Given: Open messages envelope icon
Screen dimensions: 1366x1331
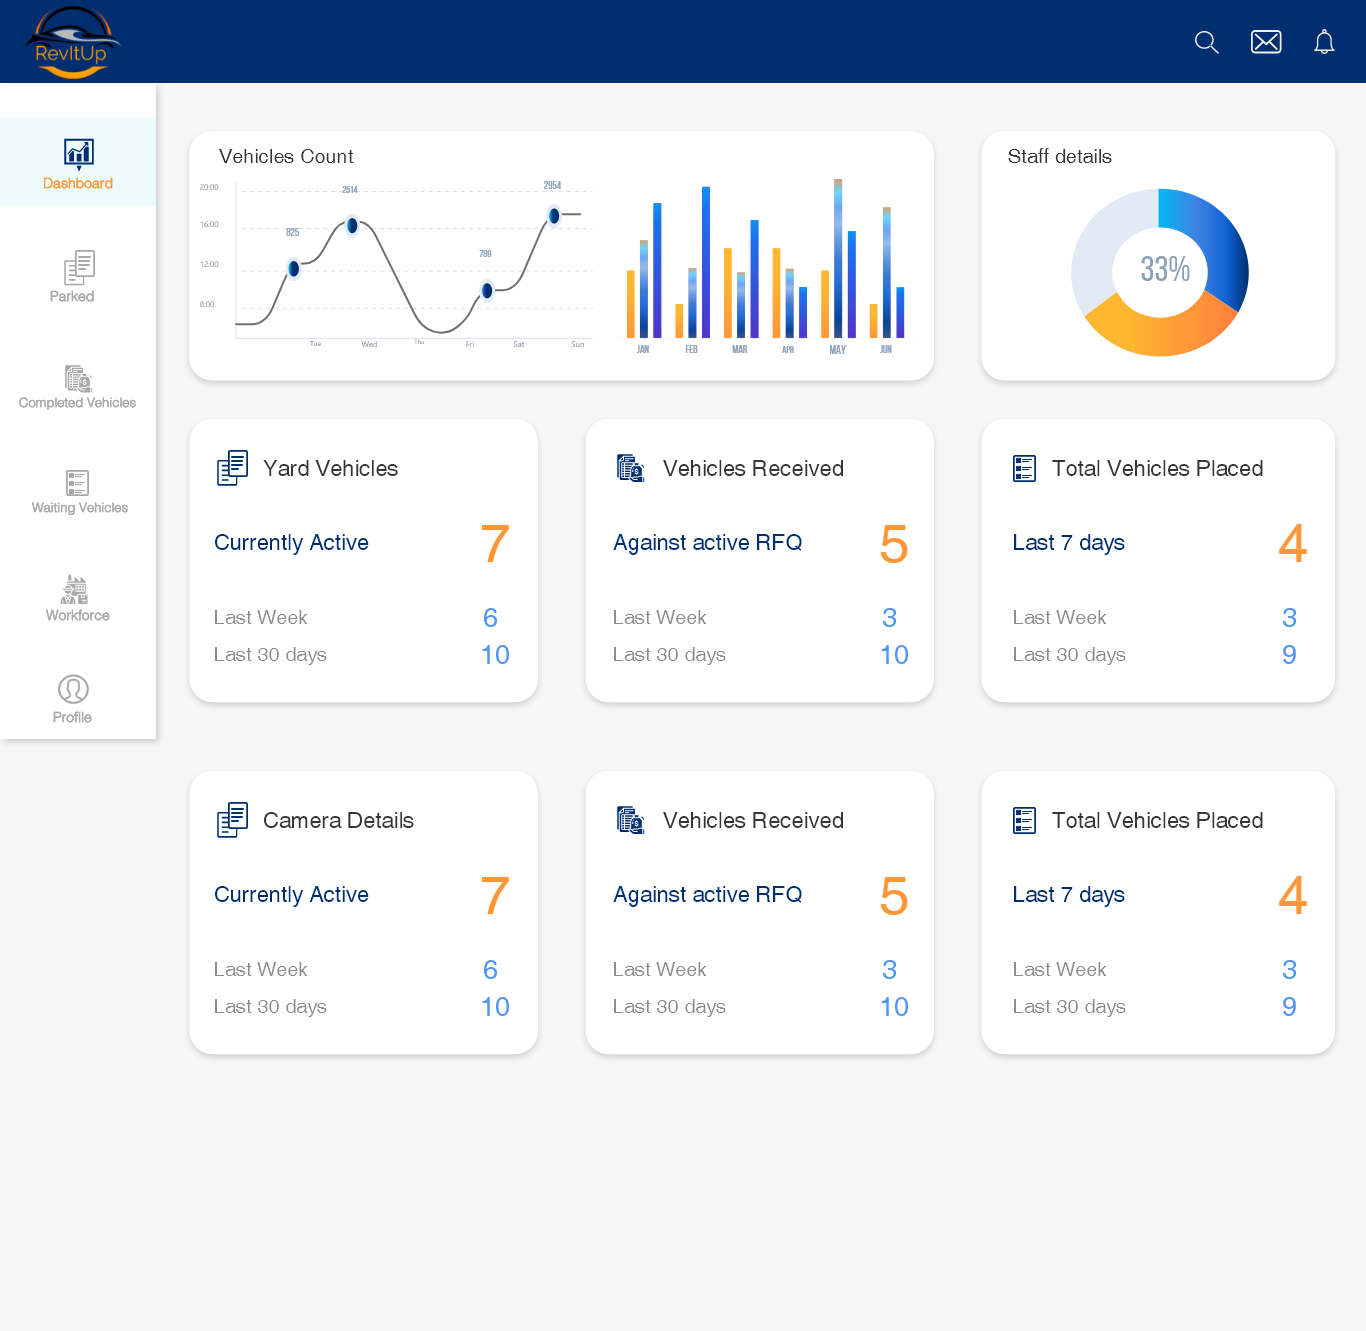Looking at the screenshot, I should coord(1265,42).
